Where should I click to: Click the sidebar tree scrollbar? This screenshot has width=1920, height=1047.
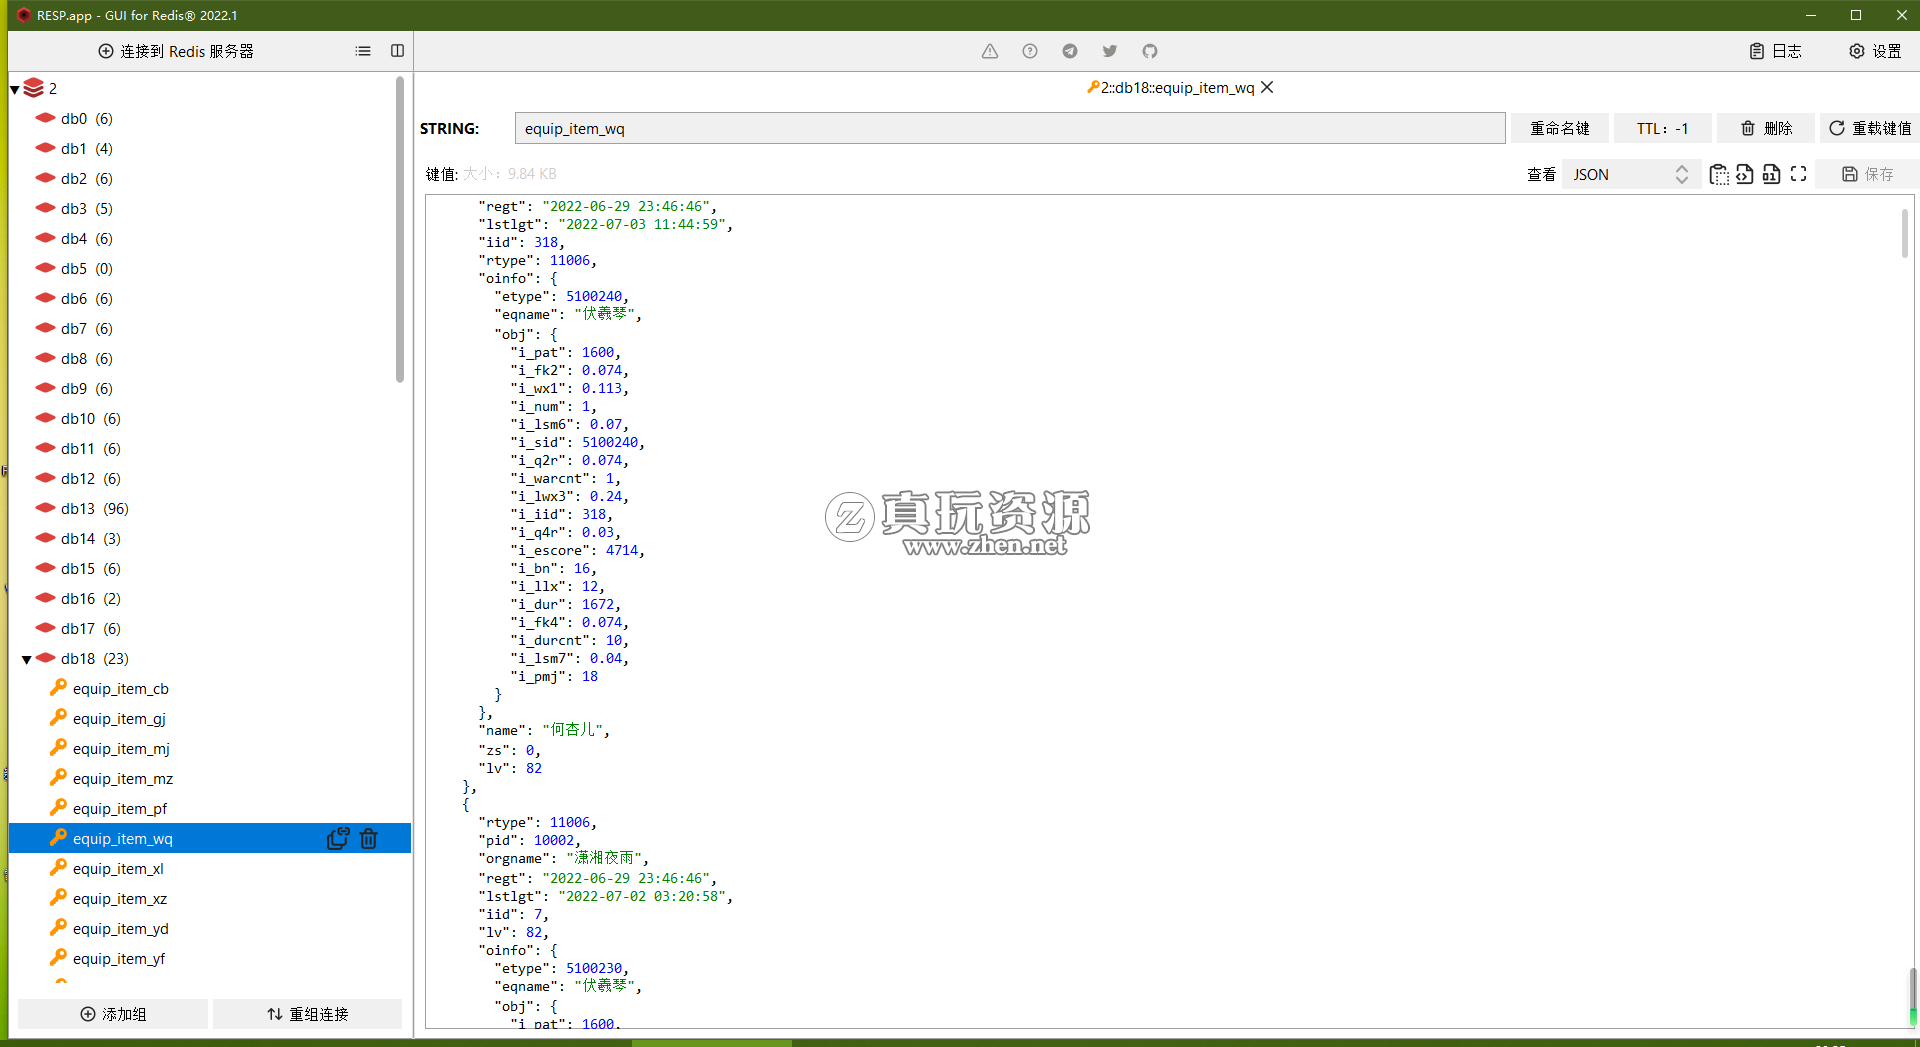coord(400,230)
